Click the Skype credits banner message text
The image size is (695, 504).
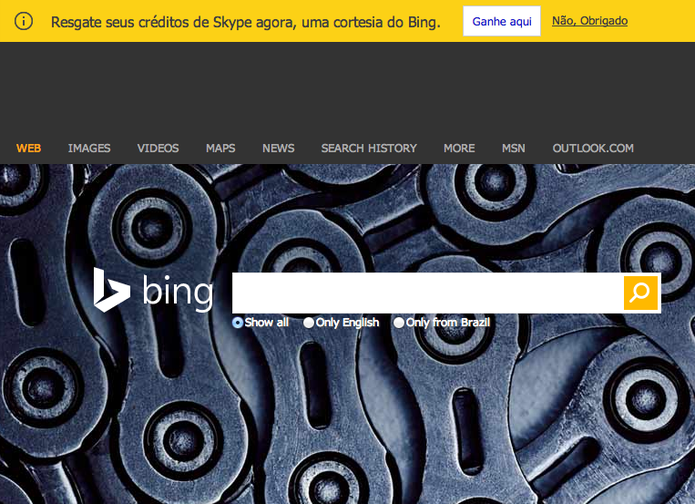246,22
